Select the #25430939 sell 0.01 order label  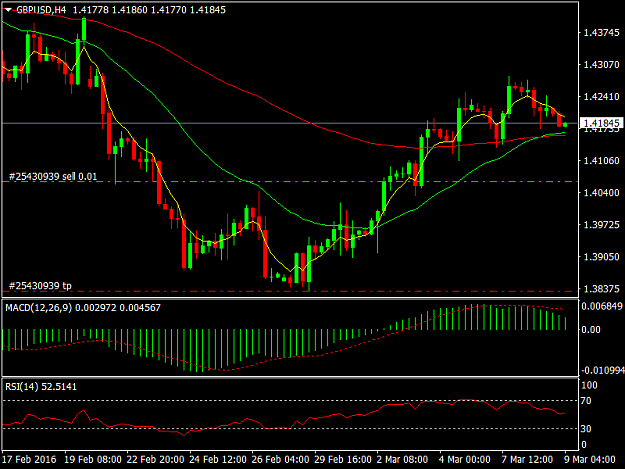[53, 177]
